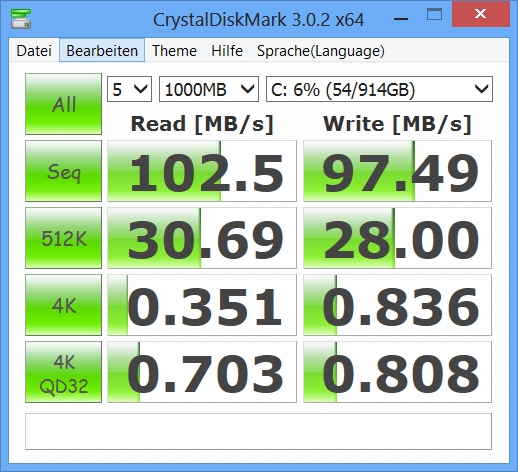Screen dimensions: 518x472
Task: Click the Read [MB/s] column header
Action: point(202,124)
